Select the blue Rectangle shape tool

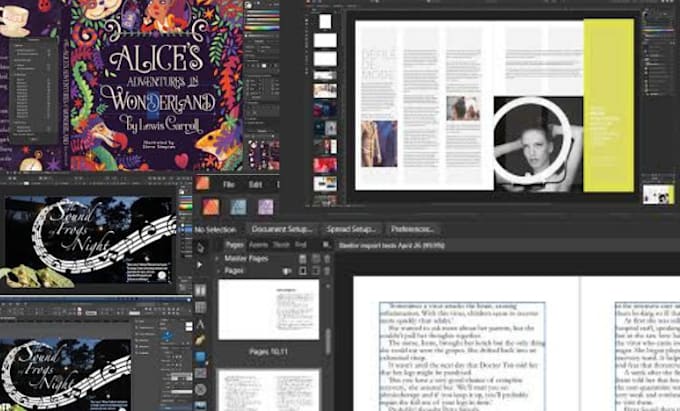point(200,357)
